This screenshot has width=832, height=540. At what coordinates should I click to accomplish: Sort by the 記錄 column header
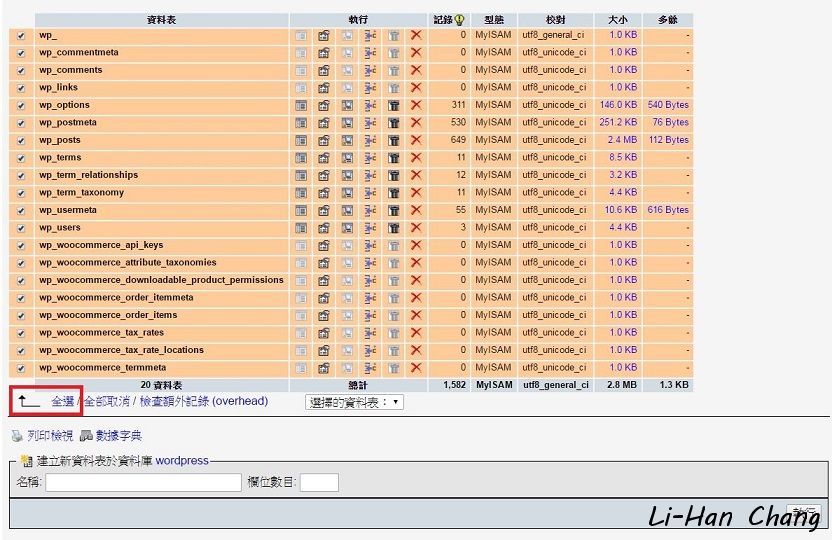(x=443, y=20)
